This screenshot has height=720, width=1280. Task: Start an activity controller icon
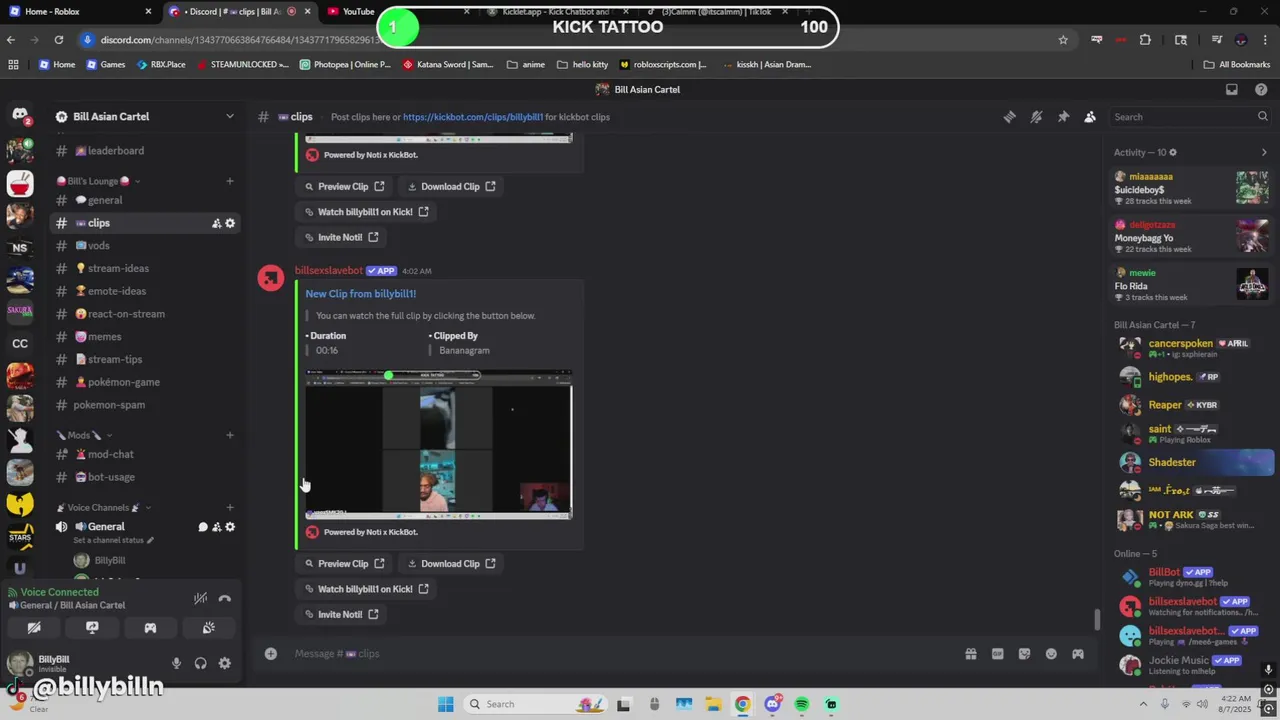point(150,628)
